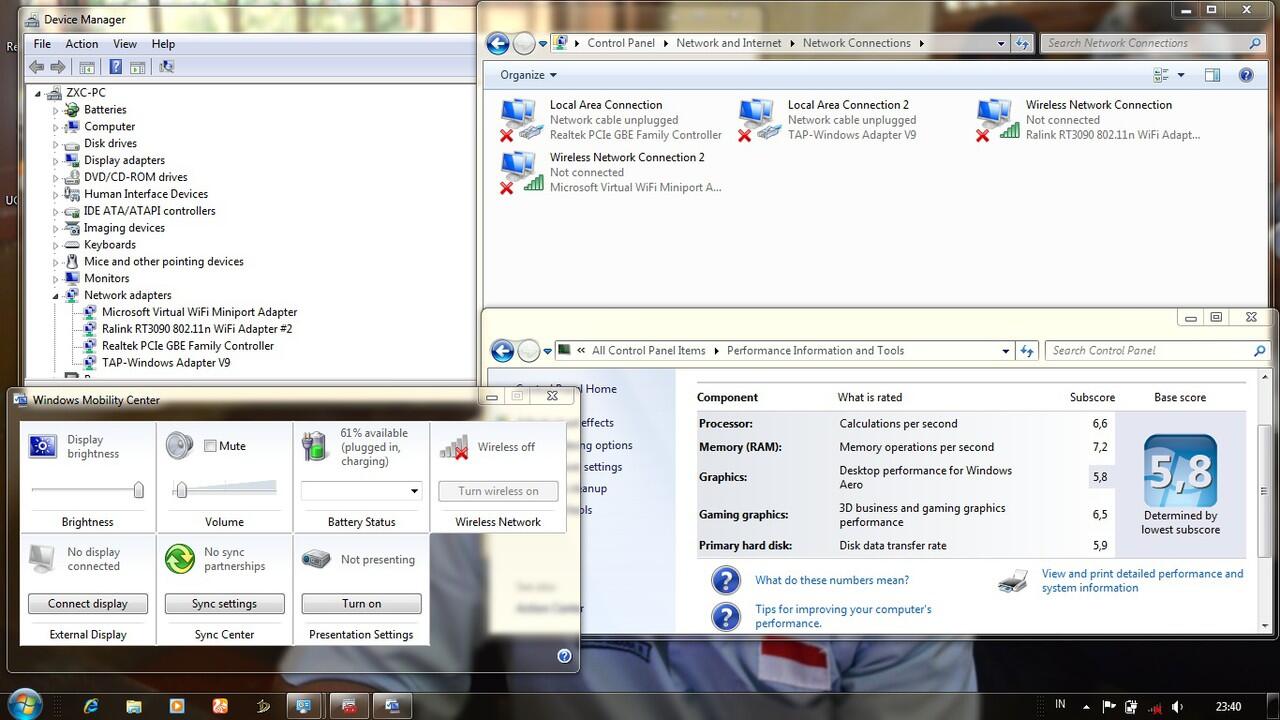The image size is (1280, 720).
Task: Click the printer icon in Performance window
Action: click(1014, 581)
